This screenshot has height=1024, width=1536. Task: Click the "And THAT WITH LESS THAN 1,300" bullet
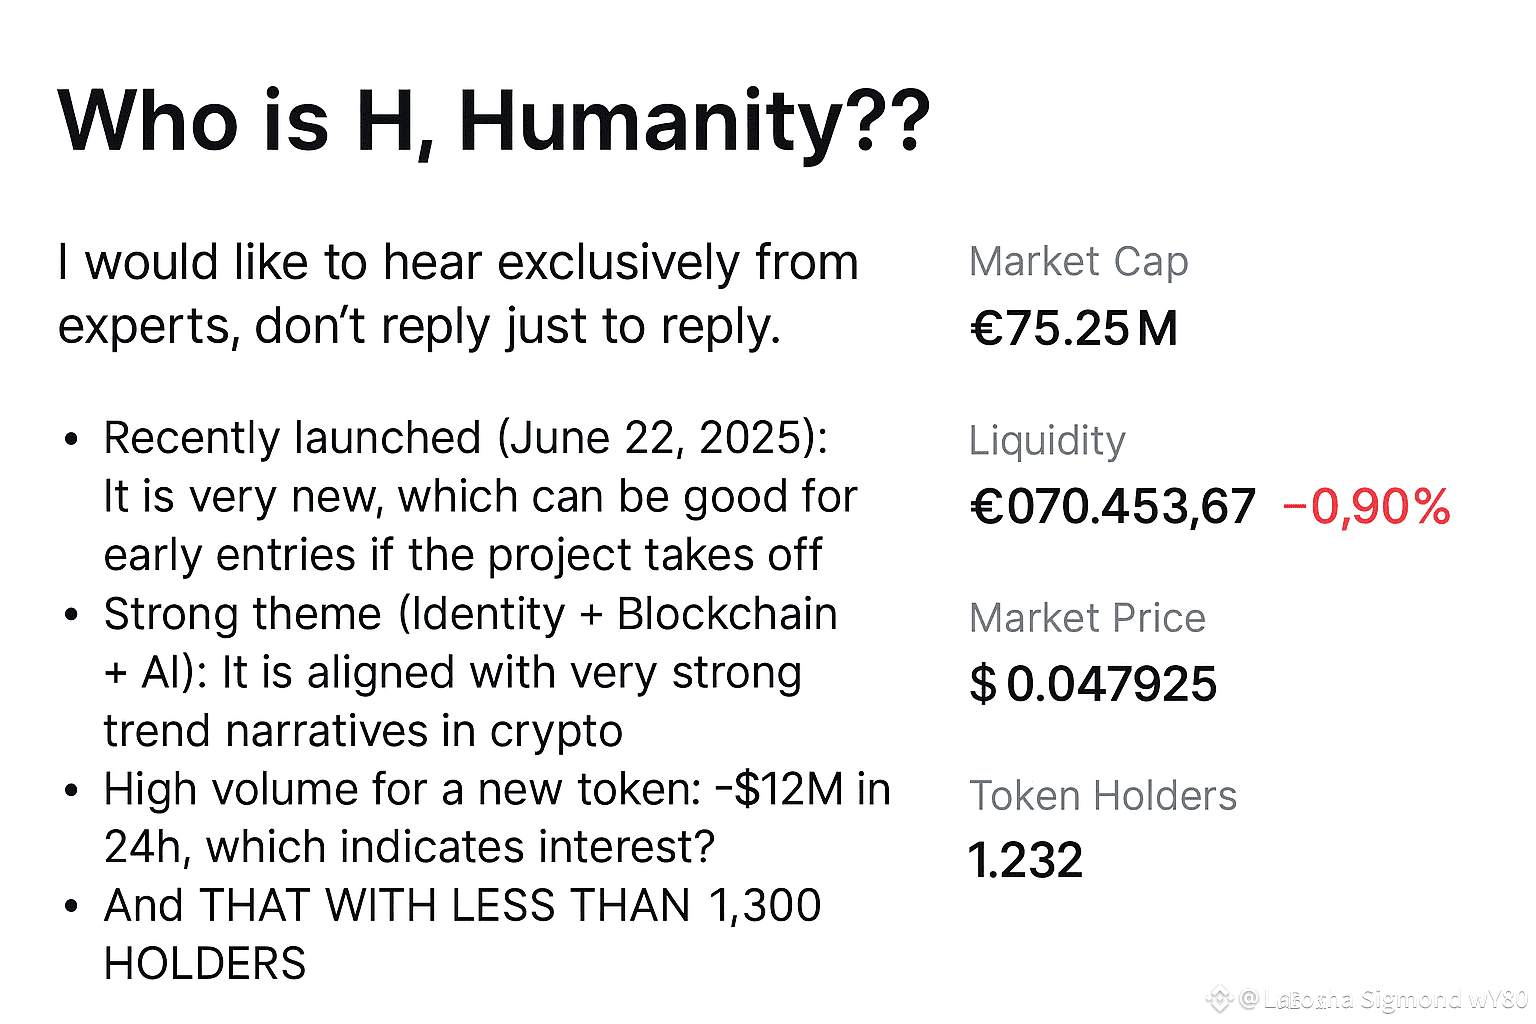click(x=462, y=906)
